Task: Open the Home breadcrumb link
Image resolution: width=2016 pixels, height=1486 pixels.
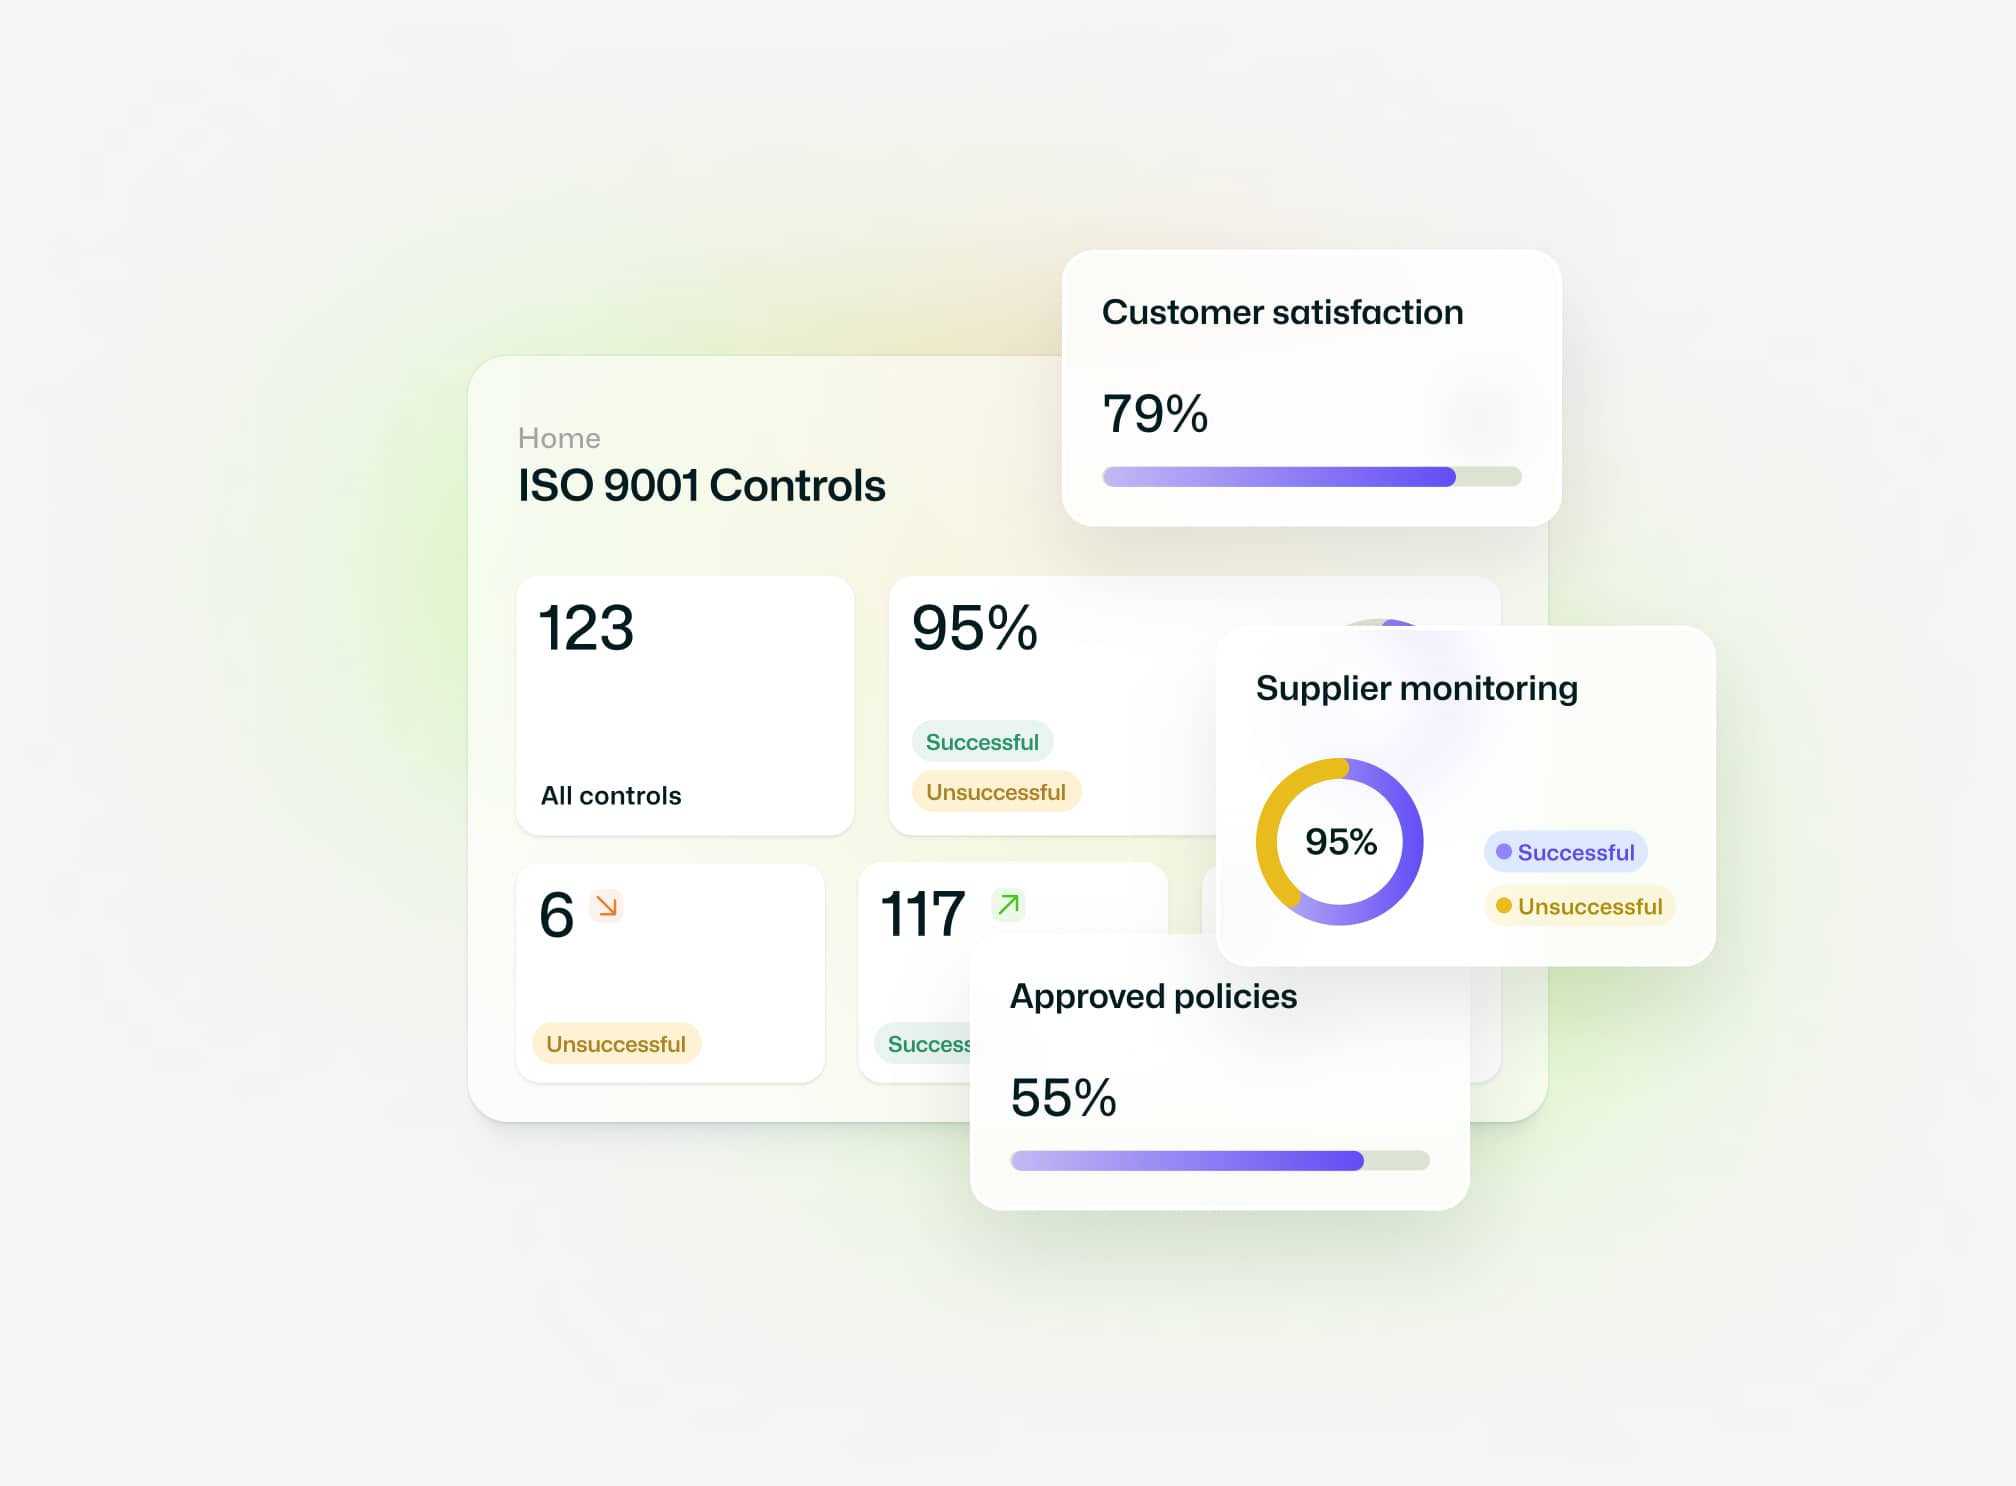Action: tap(559, 438)
